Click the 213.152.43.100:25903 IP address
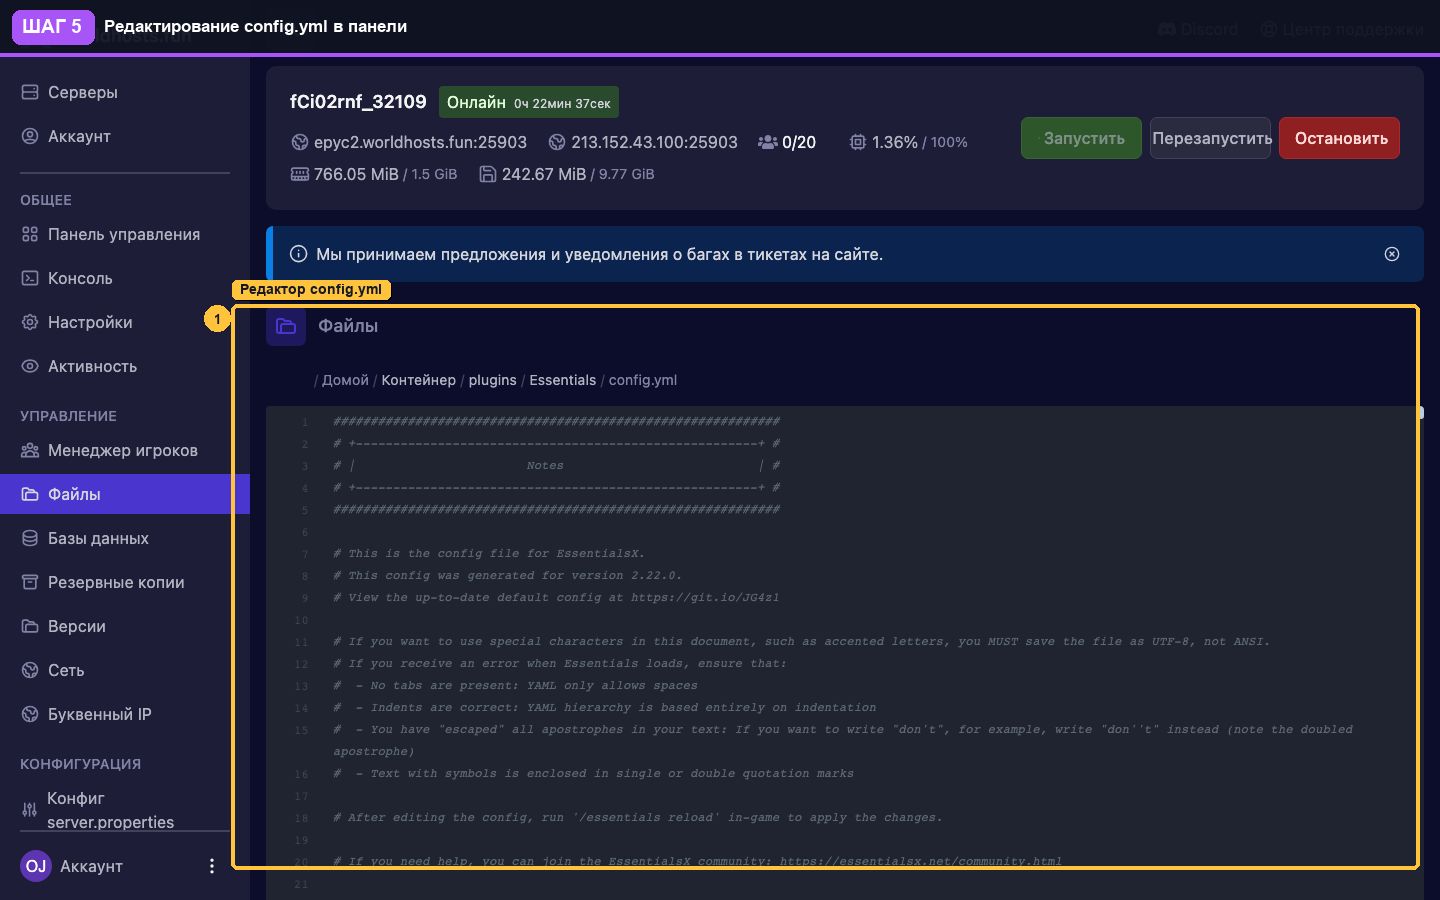Screen dimensions: 1440x900 click(654, 142)
